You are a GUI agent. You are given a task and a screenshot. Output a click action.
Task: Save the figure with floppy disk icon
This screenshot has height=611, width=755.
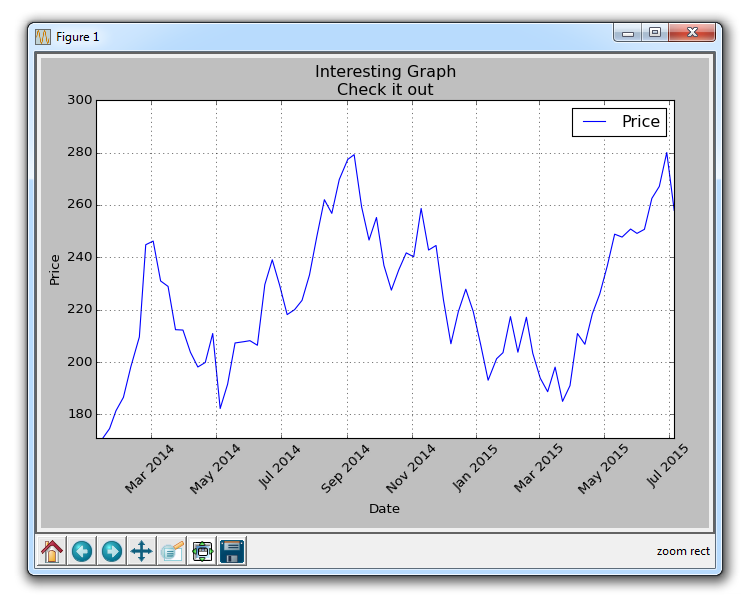pyautogui.click(x=232, y=551)
